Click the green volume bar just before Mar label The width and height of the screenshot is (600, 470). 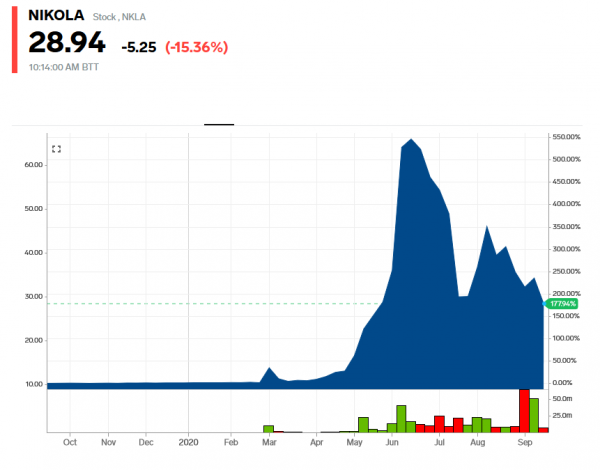pyautogui.click(x=268, y=429)
